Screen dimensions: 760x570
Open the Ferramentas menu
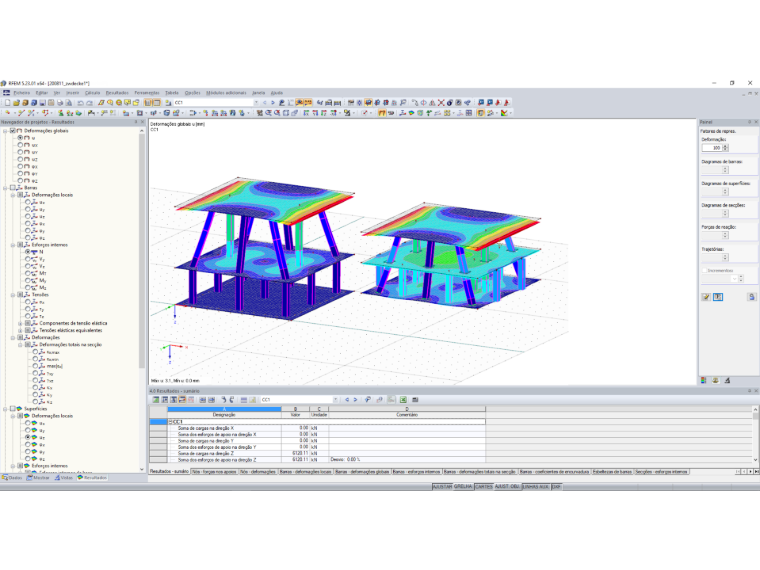pyautogui.click(x=147, y=93)
